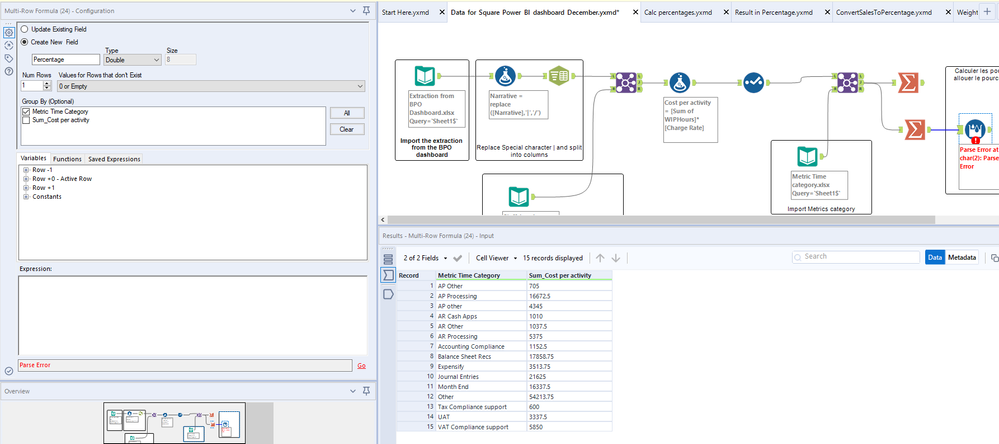Go to next record with down arrow

615,258
